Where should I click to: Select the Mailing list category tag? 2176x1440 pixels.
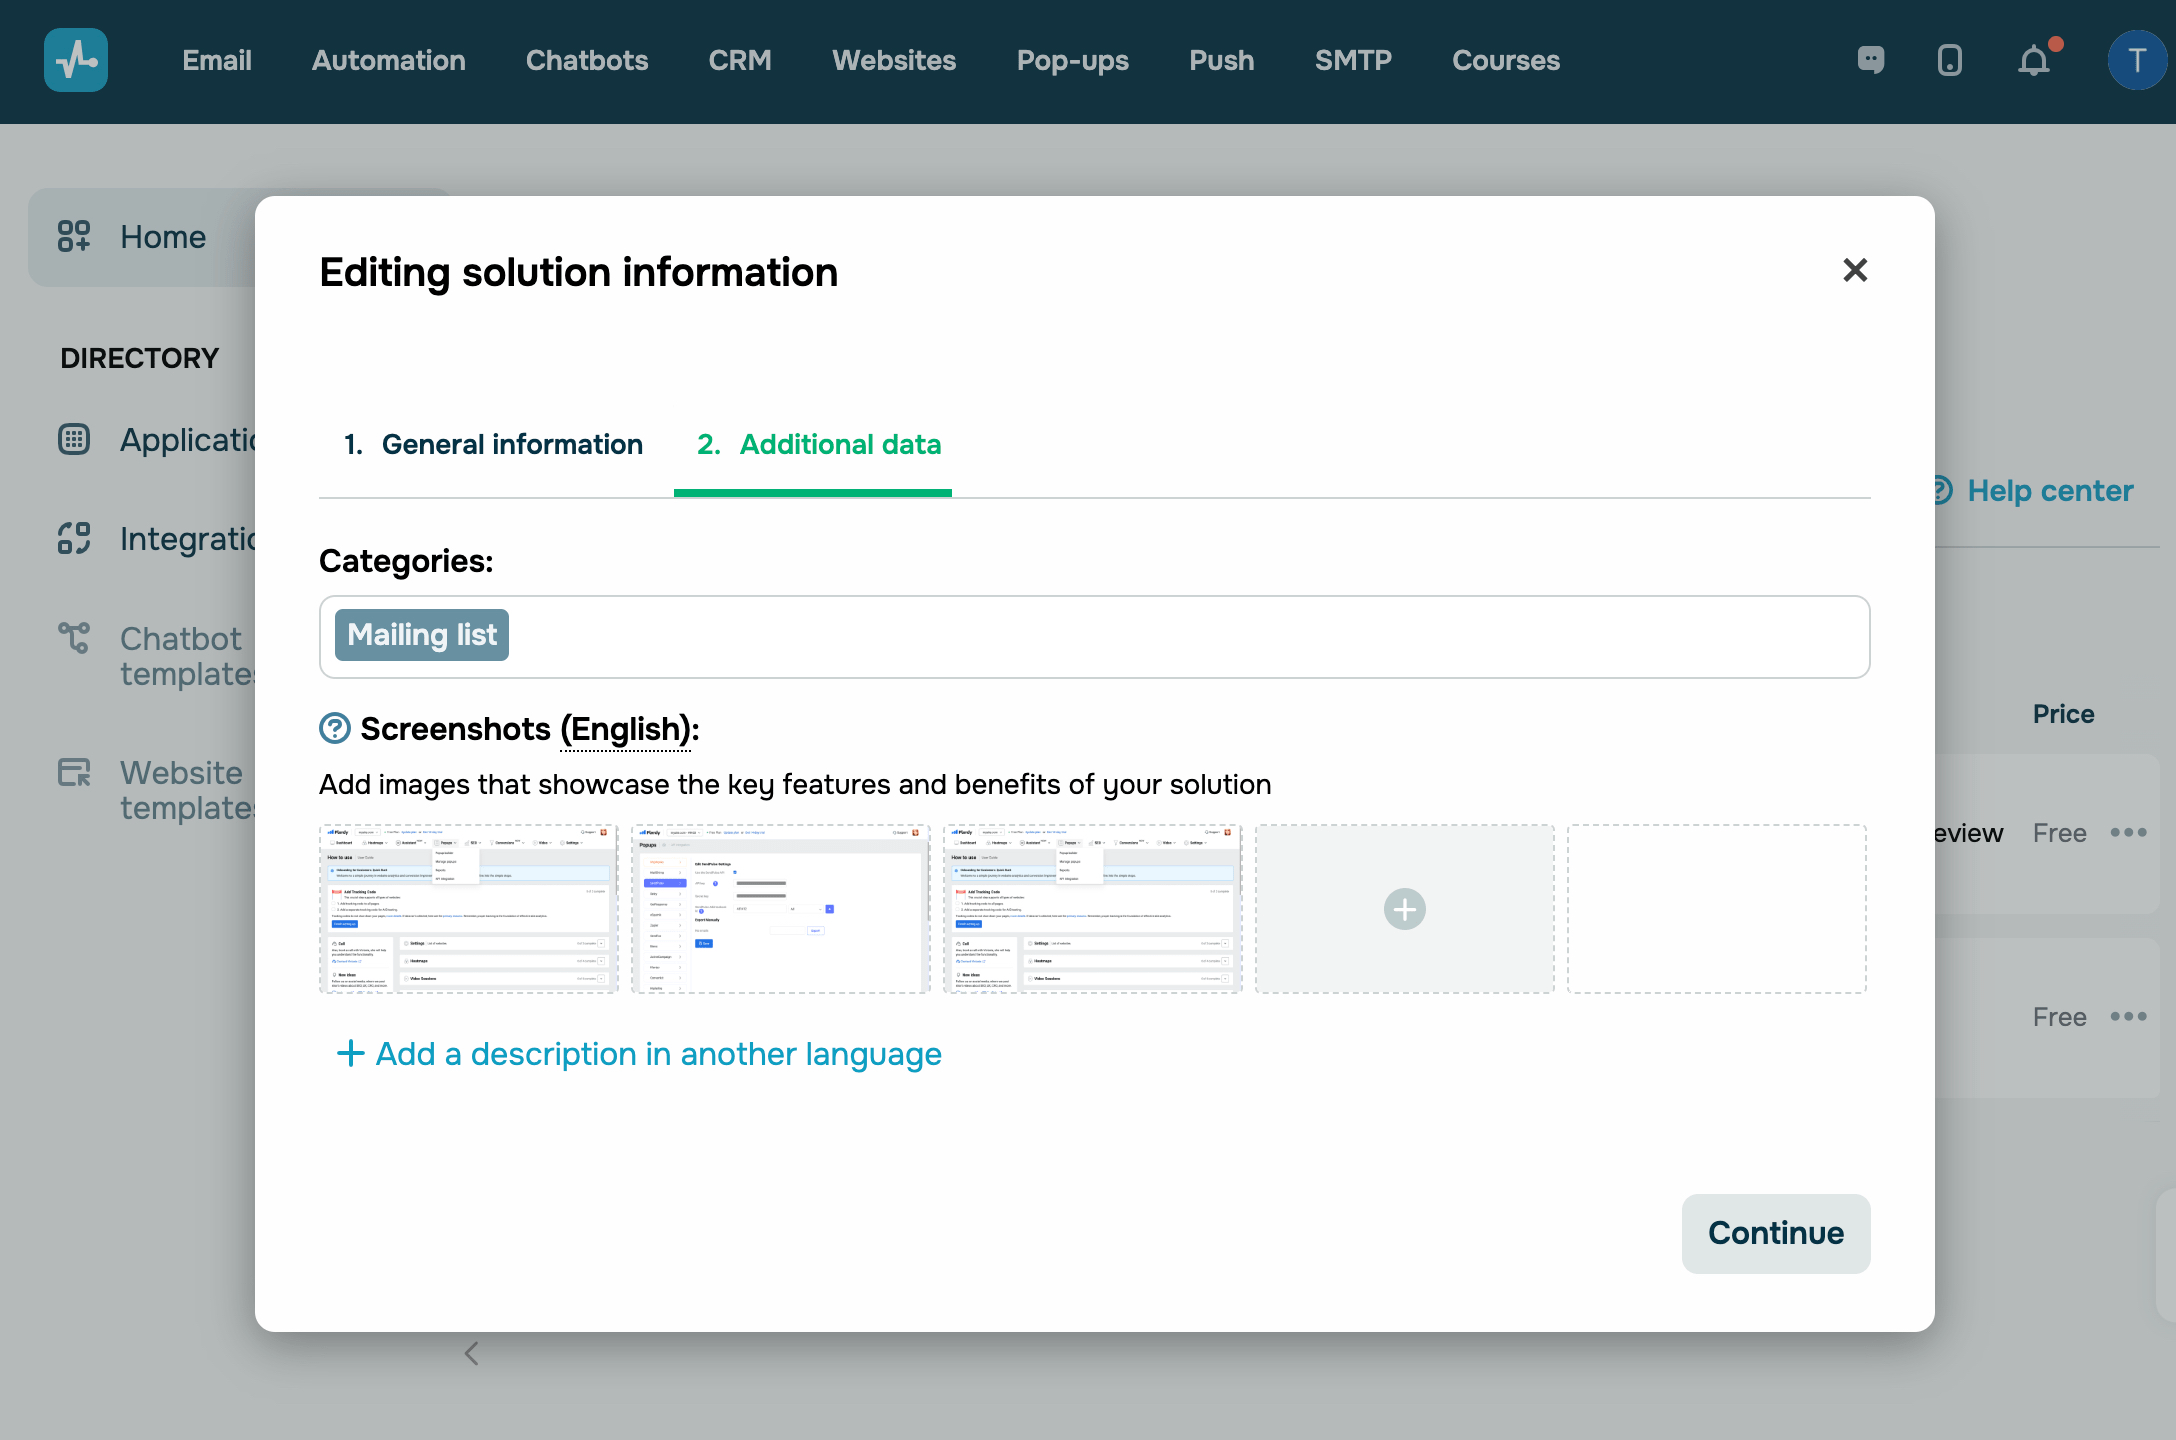(x=422, y=635)
